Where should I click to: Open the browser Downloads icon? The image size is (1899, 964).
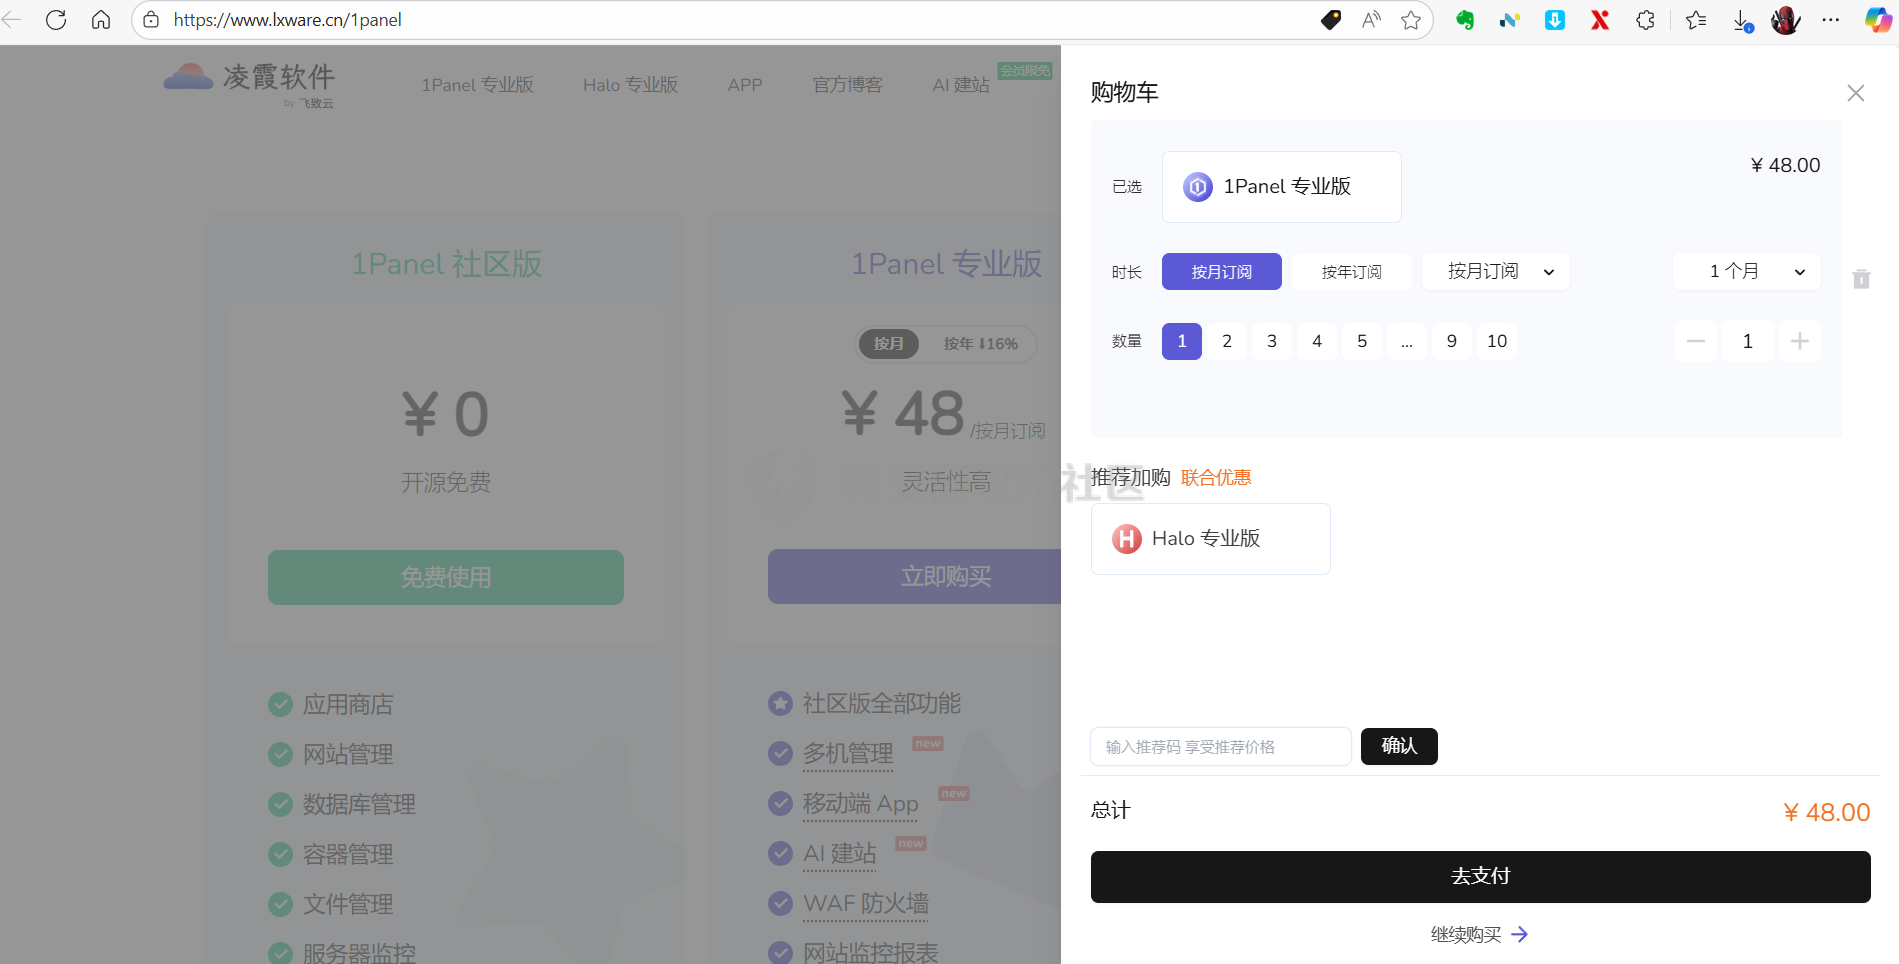pyautogui.click(x=1742, y=20)
